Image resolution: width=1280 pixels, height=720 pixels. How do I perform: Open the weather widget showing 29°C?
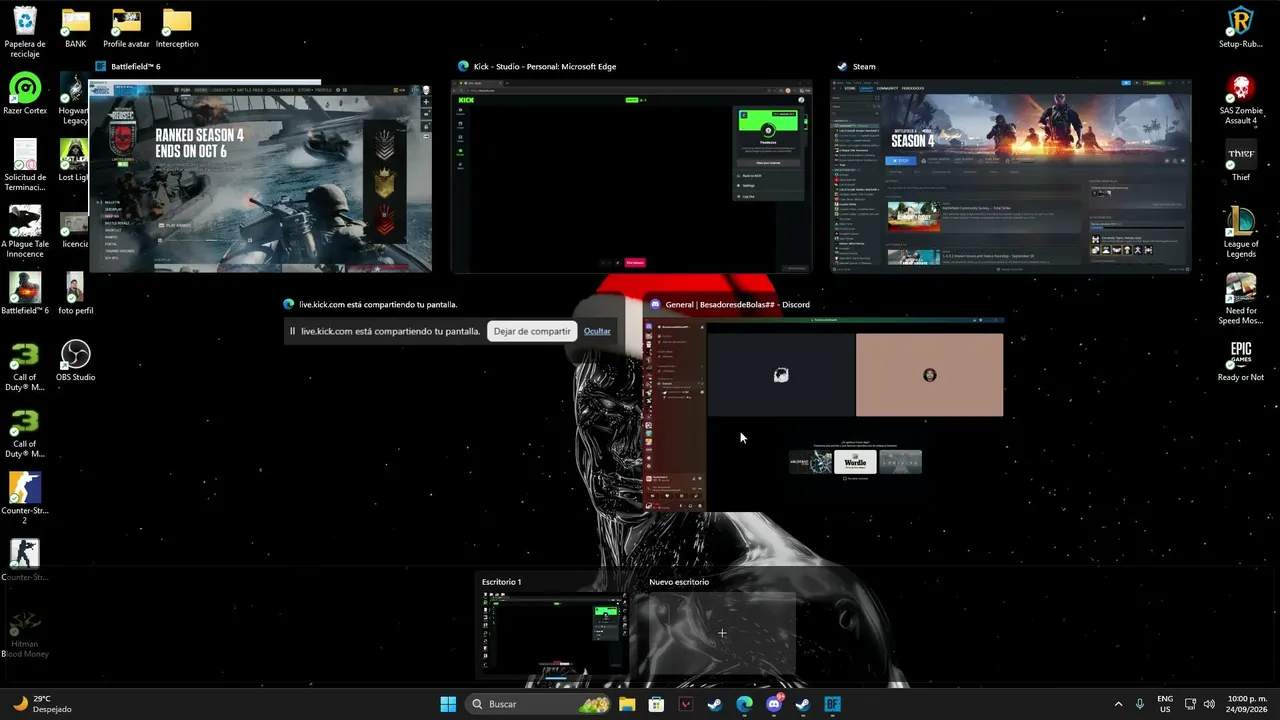point(42,704)
